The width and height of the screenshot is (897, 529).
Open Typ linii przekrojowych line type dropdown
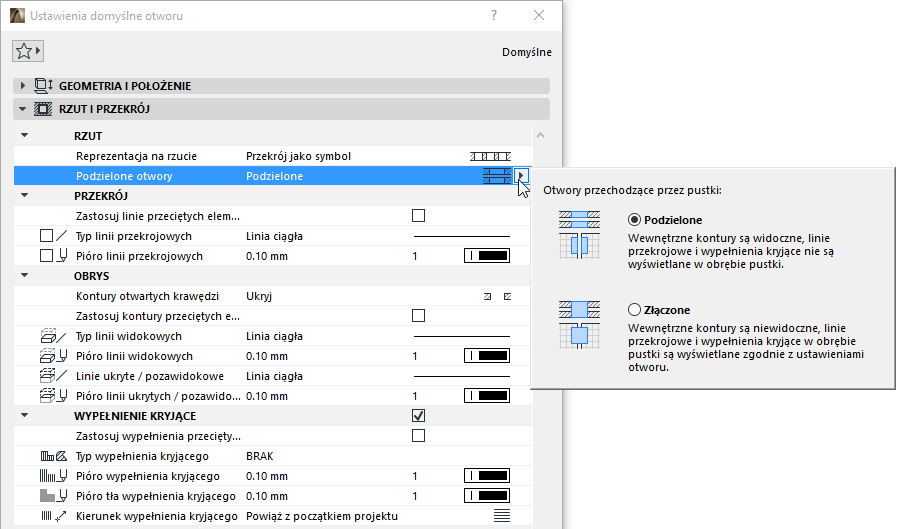(x=462, y=236)
